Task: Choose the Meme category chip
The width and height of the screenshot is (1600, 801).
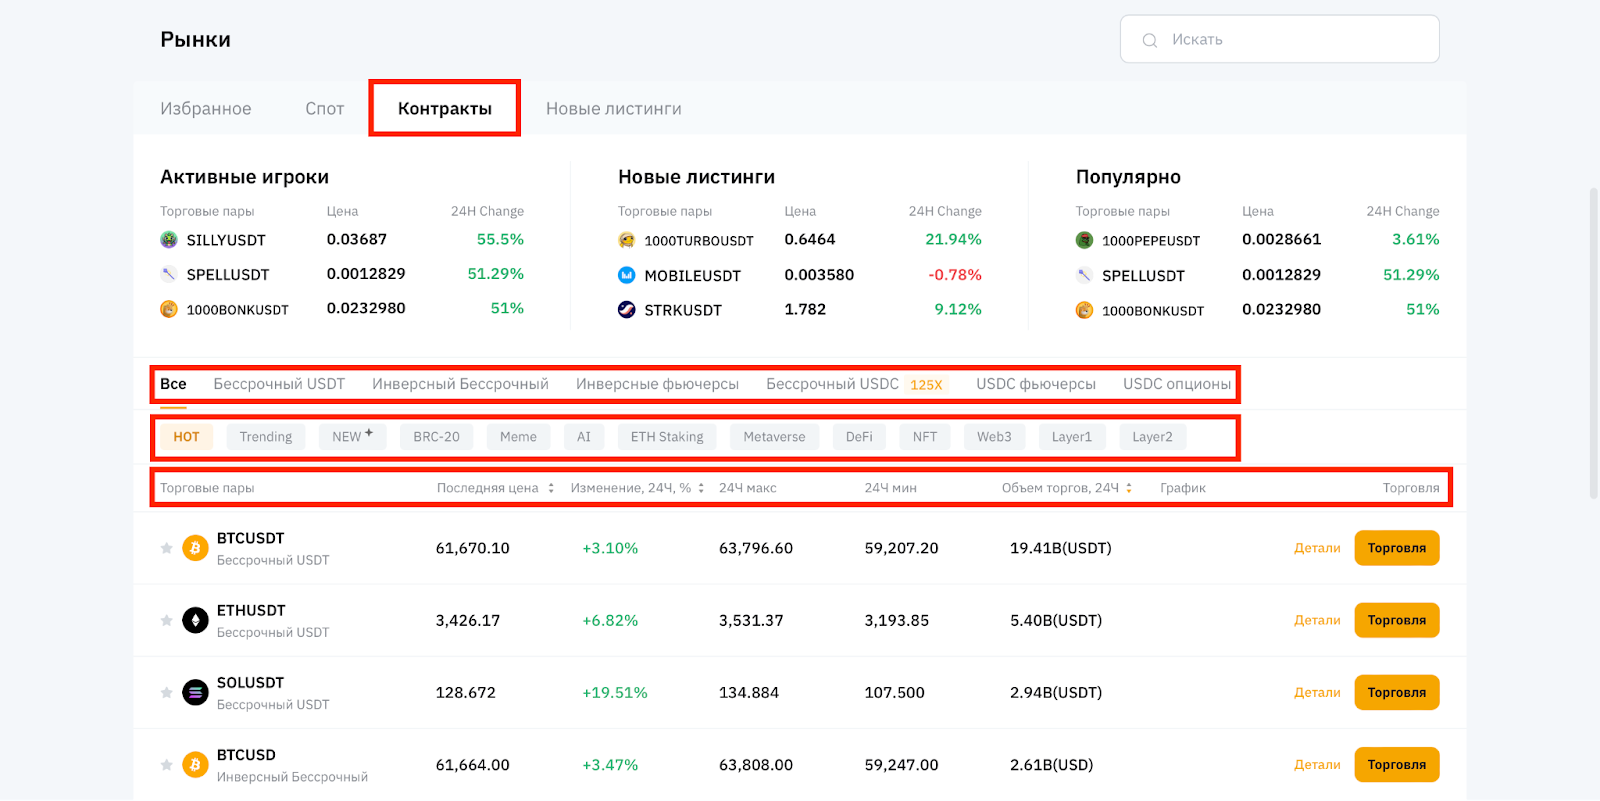Action: pyautogui.click(x=518, y=437)
